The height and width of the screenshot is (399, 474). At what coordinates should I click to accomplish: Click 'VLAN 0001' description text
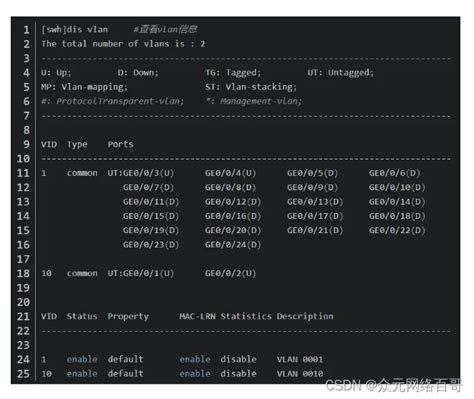300,359
